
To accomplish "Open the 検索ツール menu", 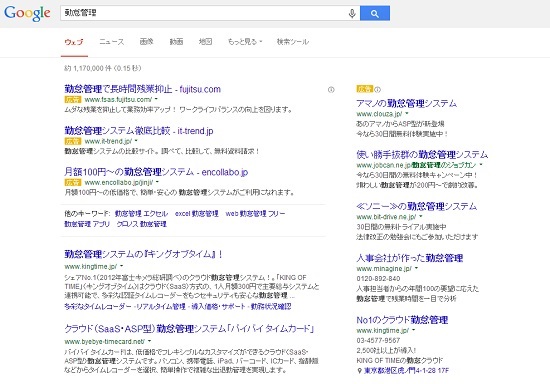I will click(x=293, y=42).
